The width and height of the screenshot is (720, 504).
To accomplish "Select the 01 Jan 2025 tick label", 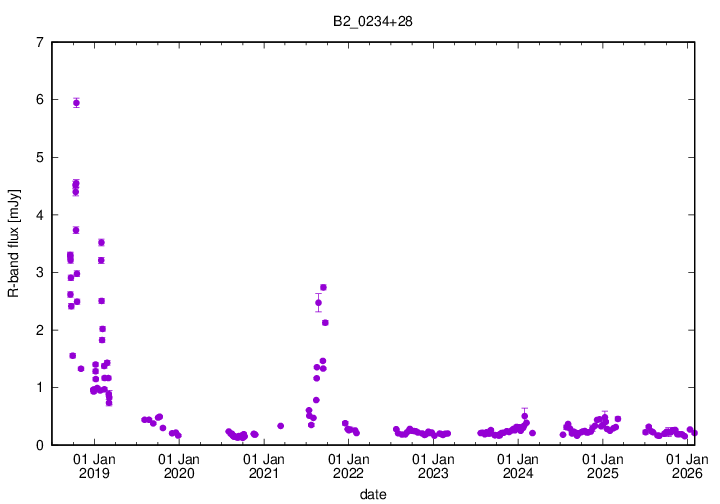I will tap(603, 465).
